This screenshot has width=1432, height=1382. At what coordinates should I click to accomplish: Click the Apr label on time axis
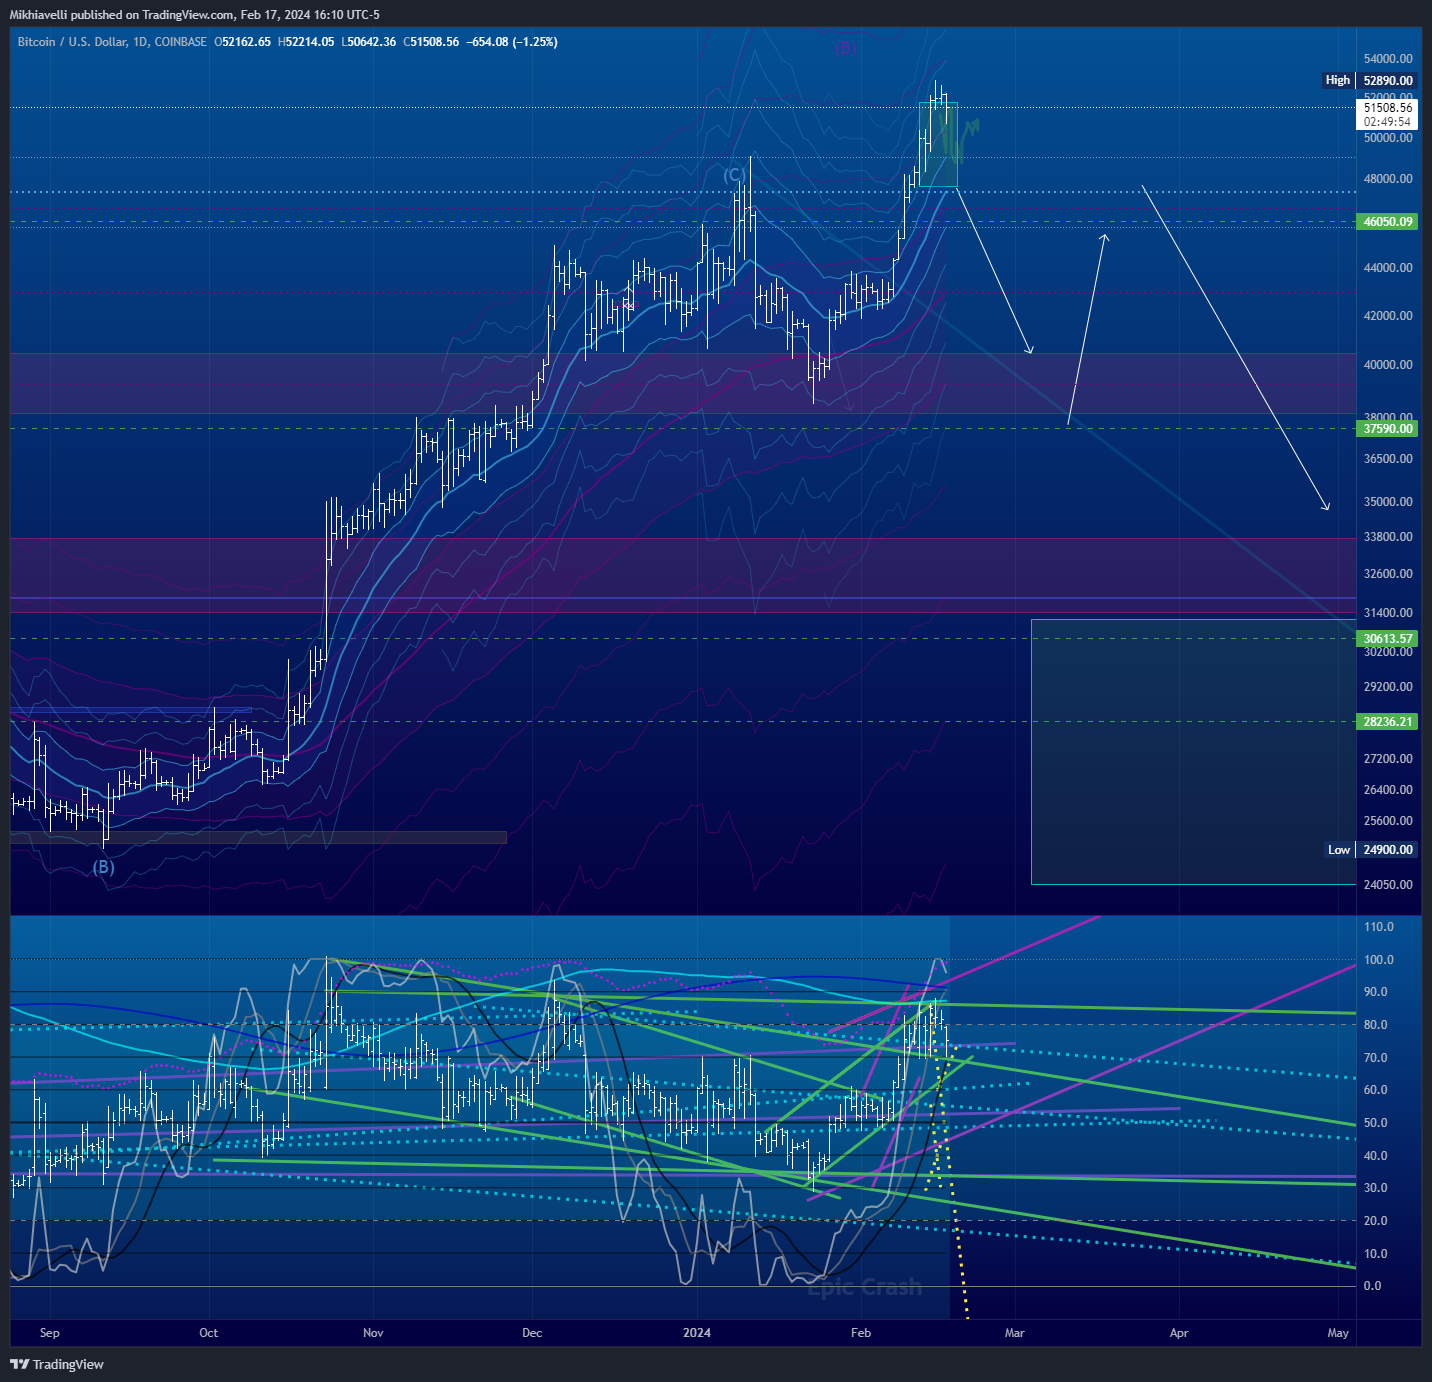(1179, 1333)
